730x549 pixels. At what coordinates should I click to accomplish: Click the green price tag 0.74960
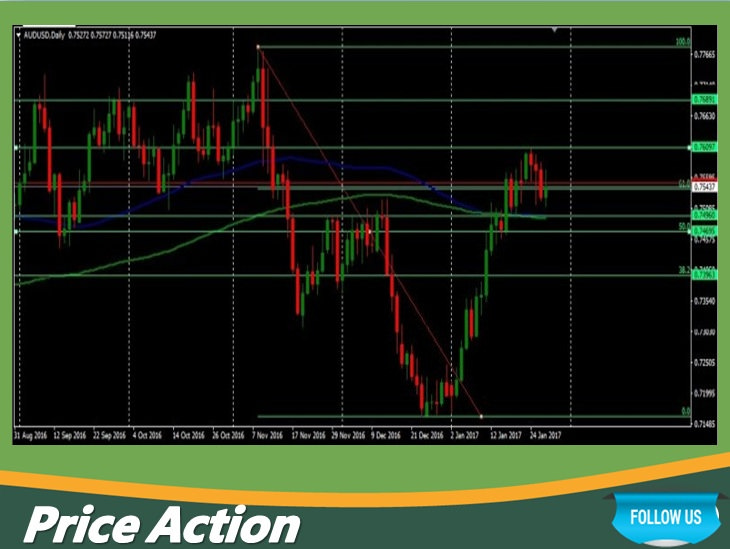(705, 215)
